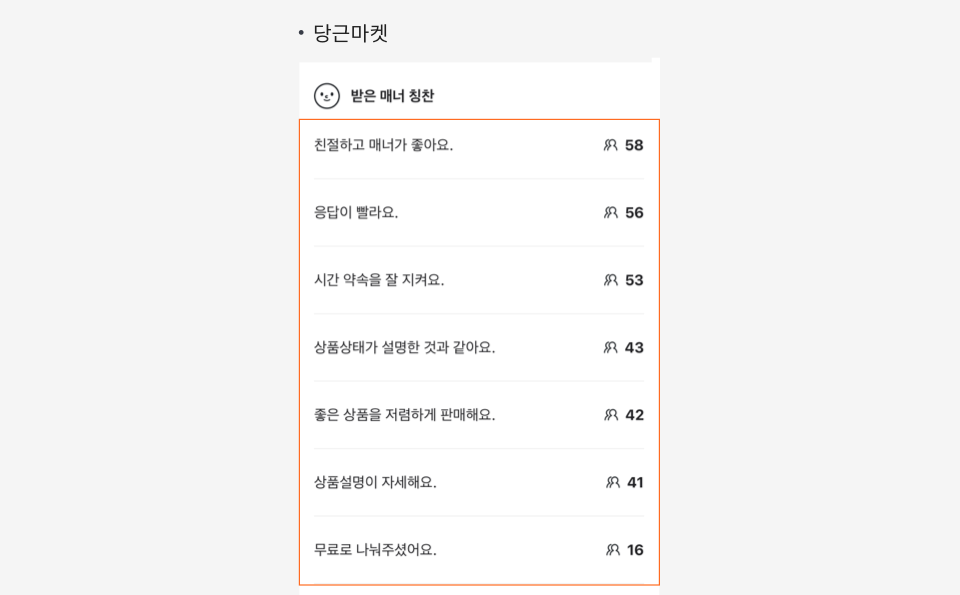Image resolution: width=960 pixels, height=595 pixels.
Task: Click the people icon next to count 42
Action: [610, 414]
